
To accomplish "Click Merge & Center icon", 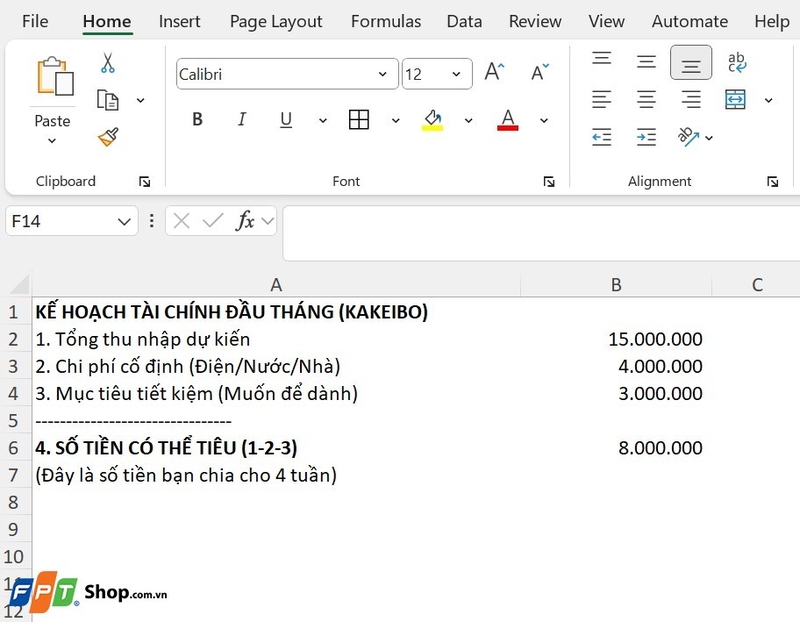I will pos(735,99).
